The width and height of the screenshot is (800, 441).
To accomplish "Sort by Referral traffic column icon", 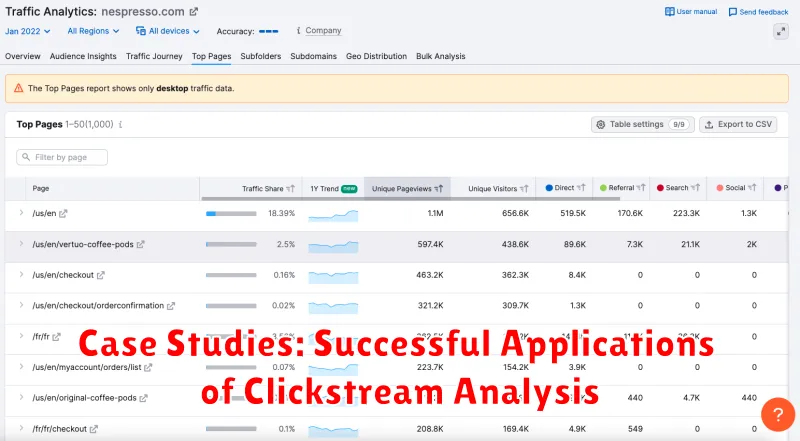I will (x=641, y=188).
